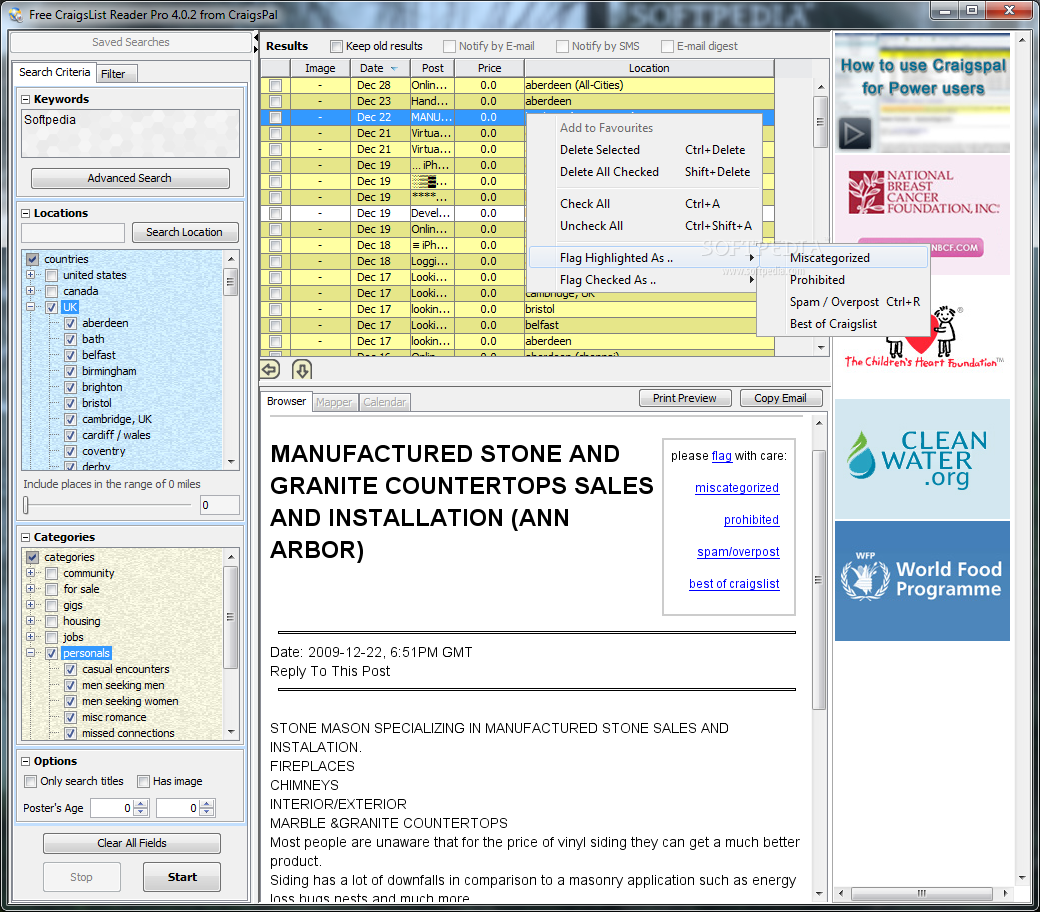Click the miscategorized flag link
The height and width of the screenshot is (912, 1040).
pos(736,488)
